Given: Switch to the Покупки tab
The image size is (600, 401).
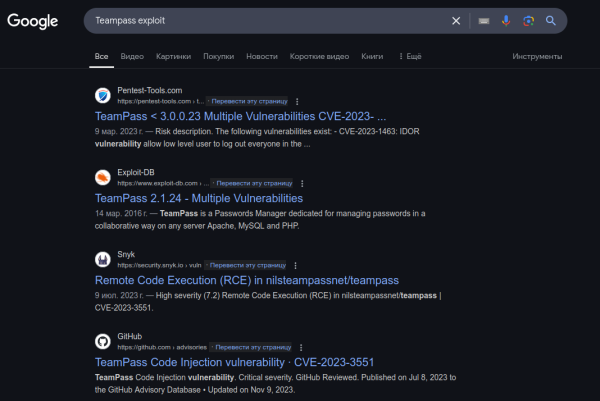Looking at the screenshot, I should (218, 56).
